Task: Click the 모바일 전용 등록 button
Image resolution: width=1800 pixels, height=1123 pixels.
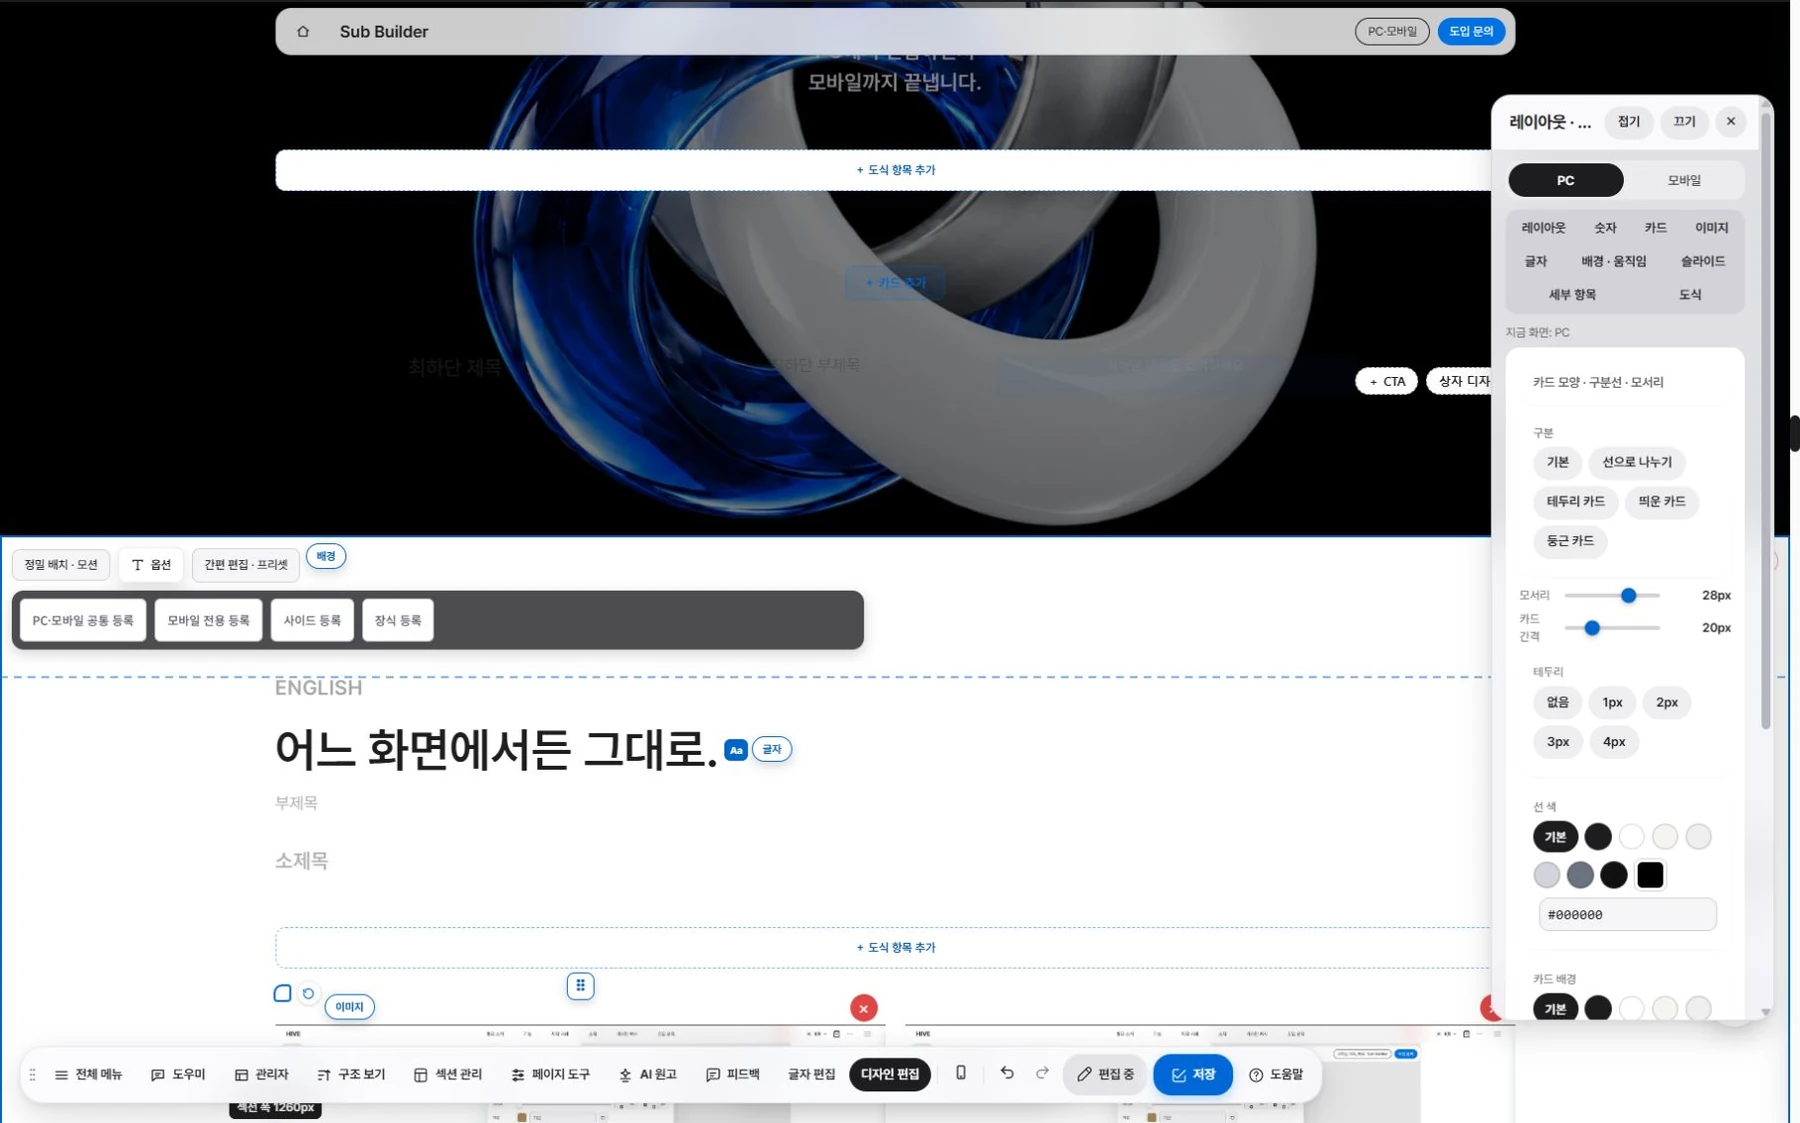Action: [208, 620]
